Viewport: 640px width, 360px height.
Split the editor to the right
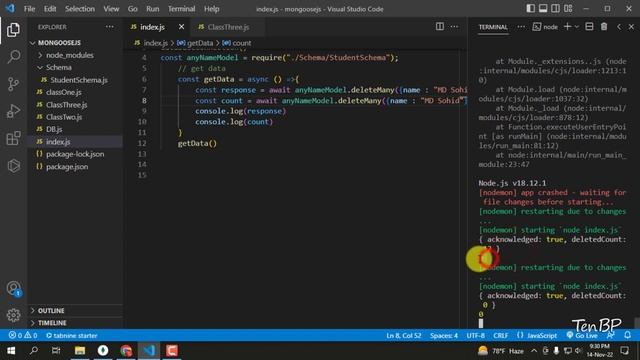440,27
